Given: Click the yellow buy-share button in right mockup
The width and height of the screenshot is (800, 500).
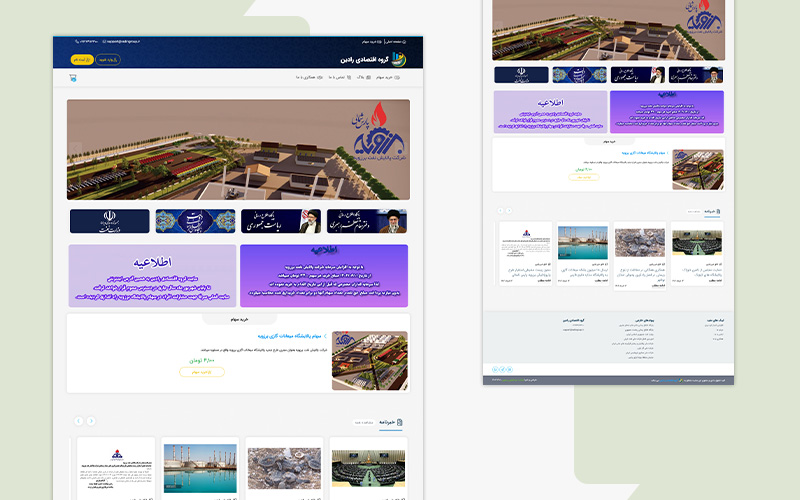Looking at the screenshot, I should (584, 177).
